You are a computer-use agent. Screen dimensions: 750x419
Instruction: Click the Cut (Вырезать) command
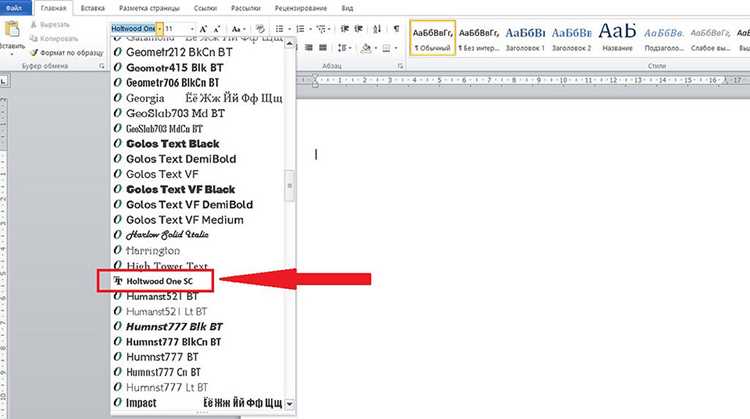click(x=49, y=24)
